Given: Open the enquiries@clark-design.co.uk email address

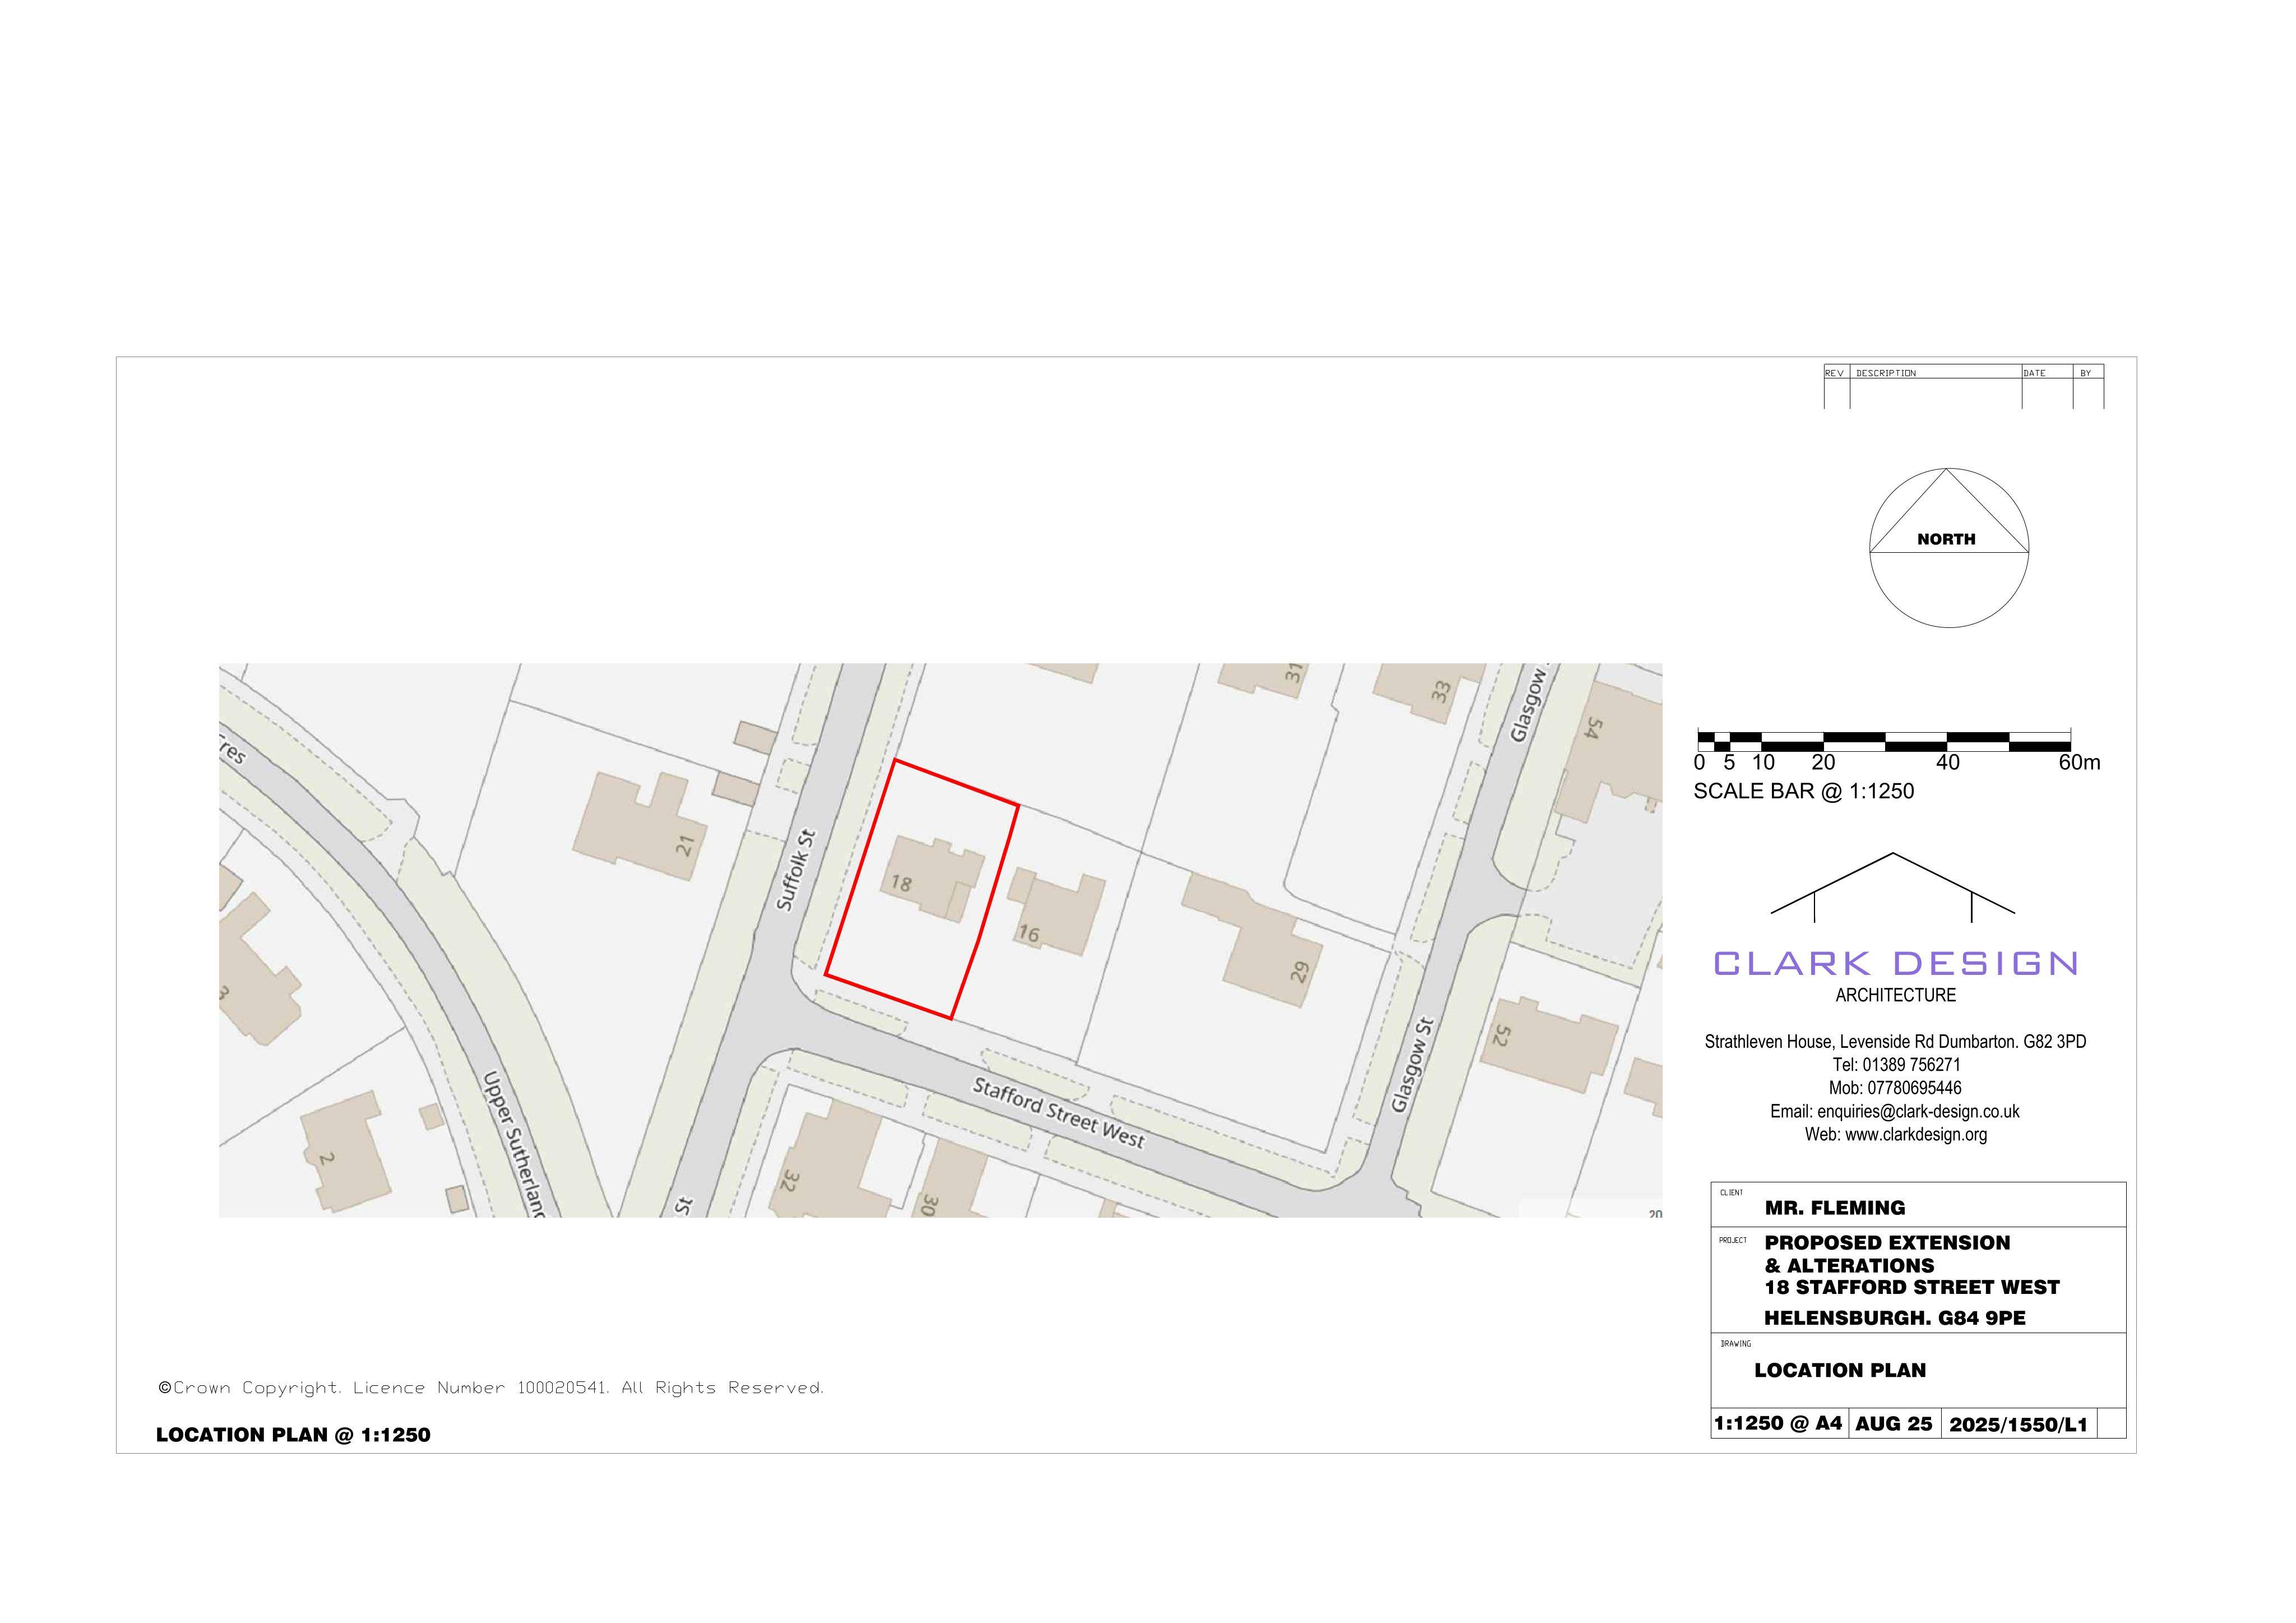Looking at the screenshot, I should (x=1918, y=1112).
